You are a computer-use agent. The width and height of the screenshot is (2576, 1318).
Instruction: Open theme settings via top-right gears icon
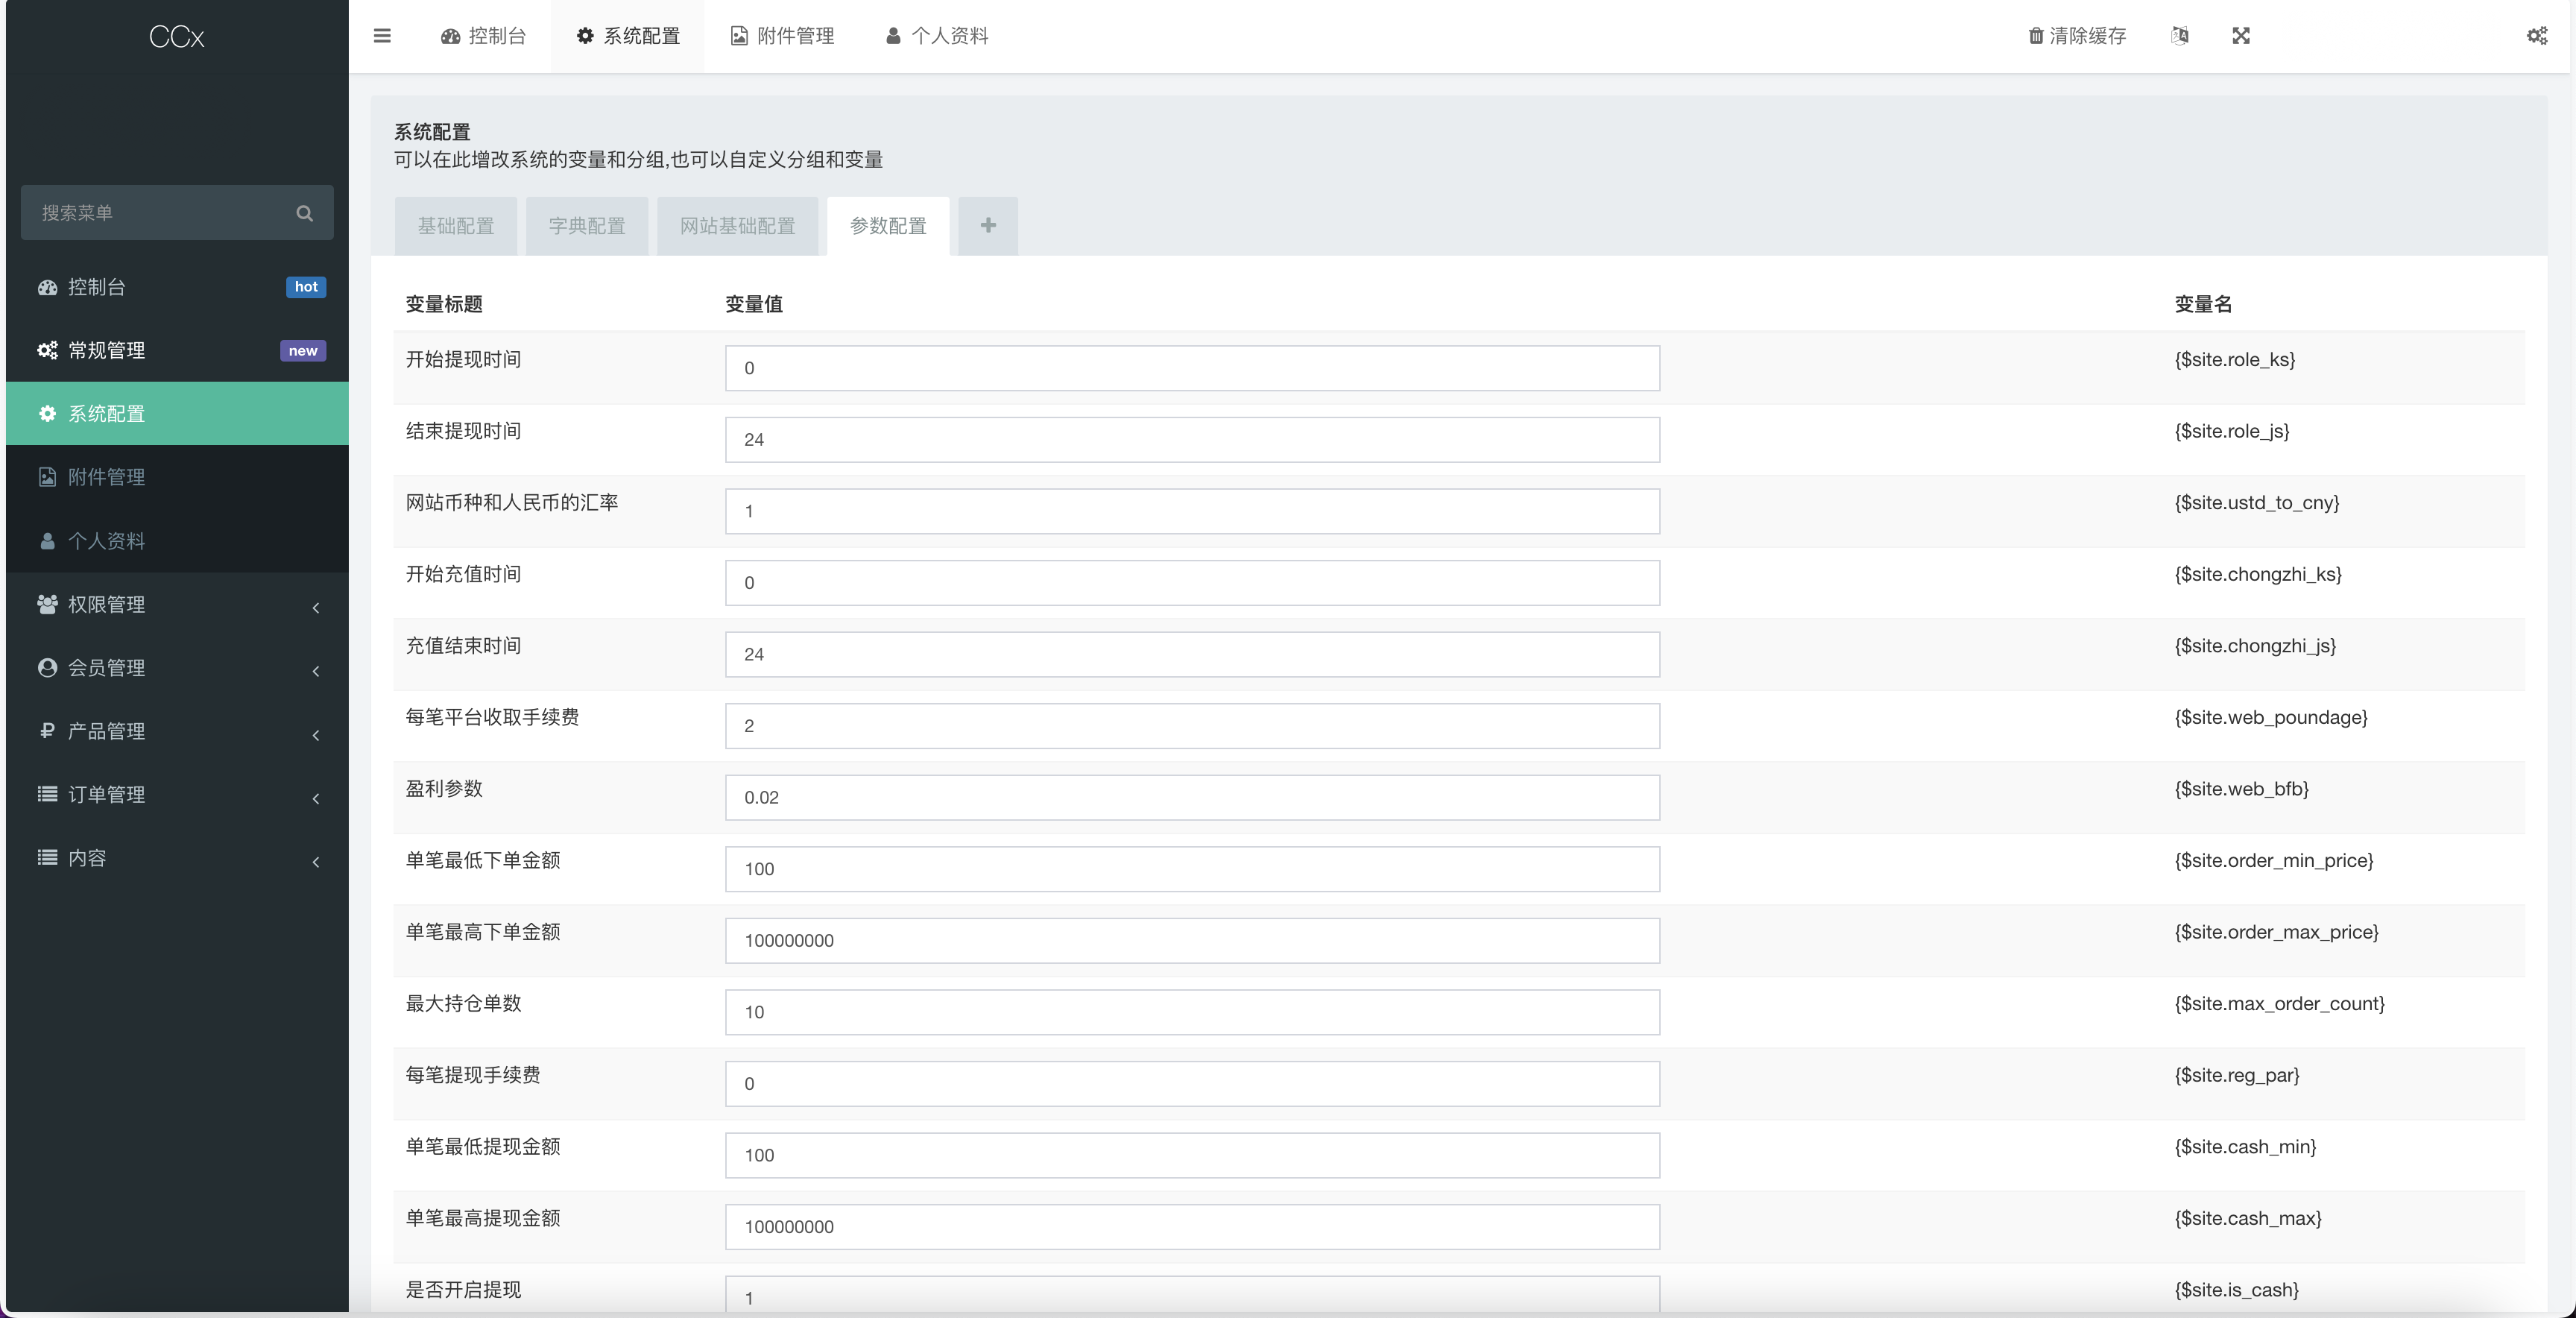pos(2537,36)
